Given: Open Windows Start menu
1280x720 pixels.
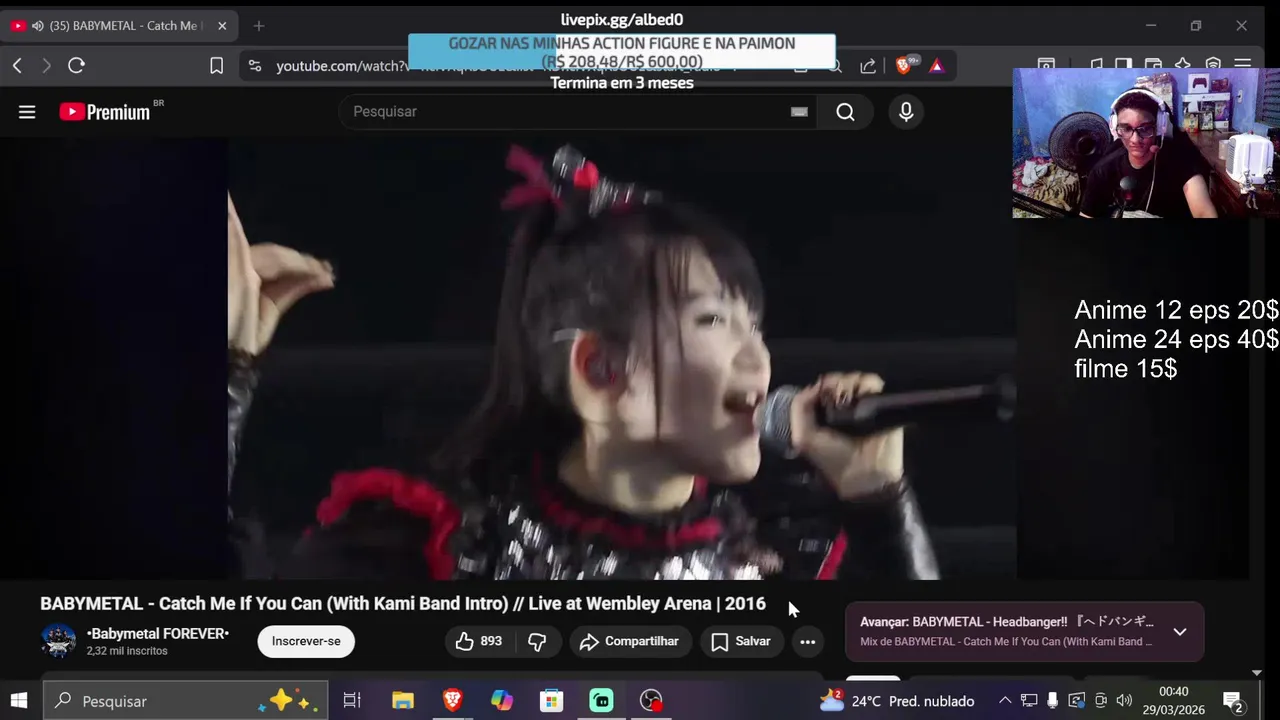Looking at the screenshot, I should [19, 701].
